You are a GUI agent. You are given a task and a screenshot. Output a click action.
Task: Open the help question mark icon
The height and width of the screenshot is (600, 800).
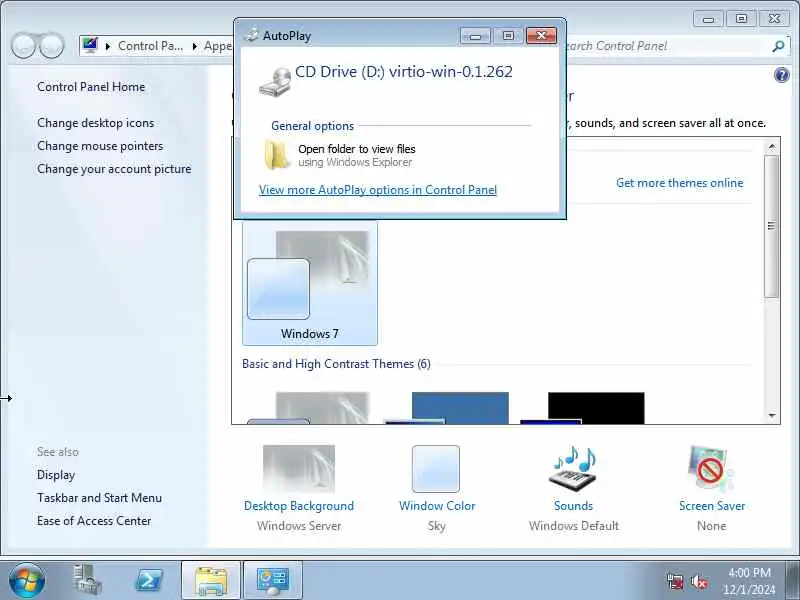coord(781,76)
